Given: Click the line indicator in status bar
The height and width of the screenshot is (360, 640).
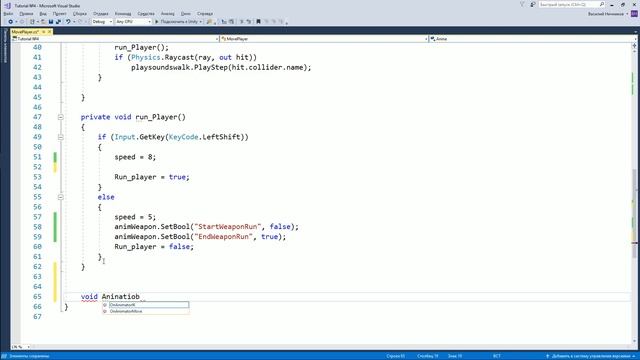Looking at the screenshot, I should coord(396,356).
